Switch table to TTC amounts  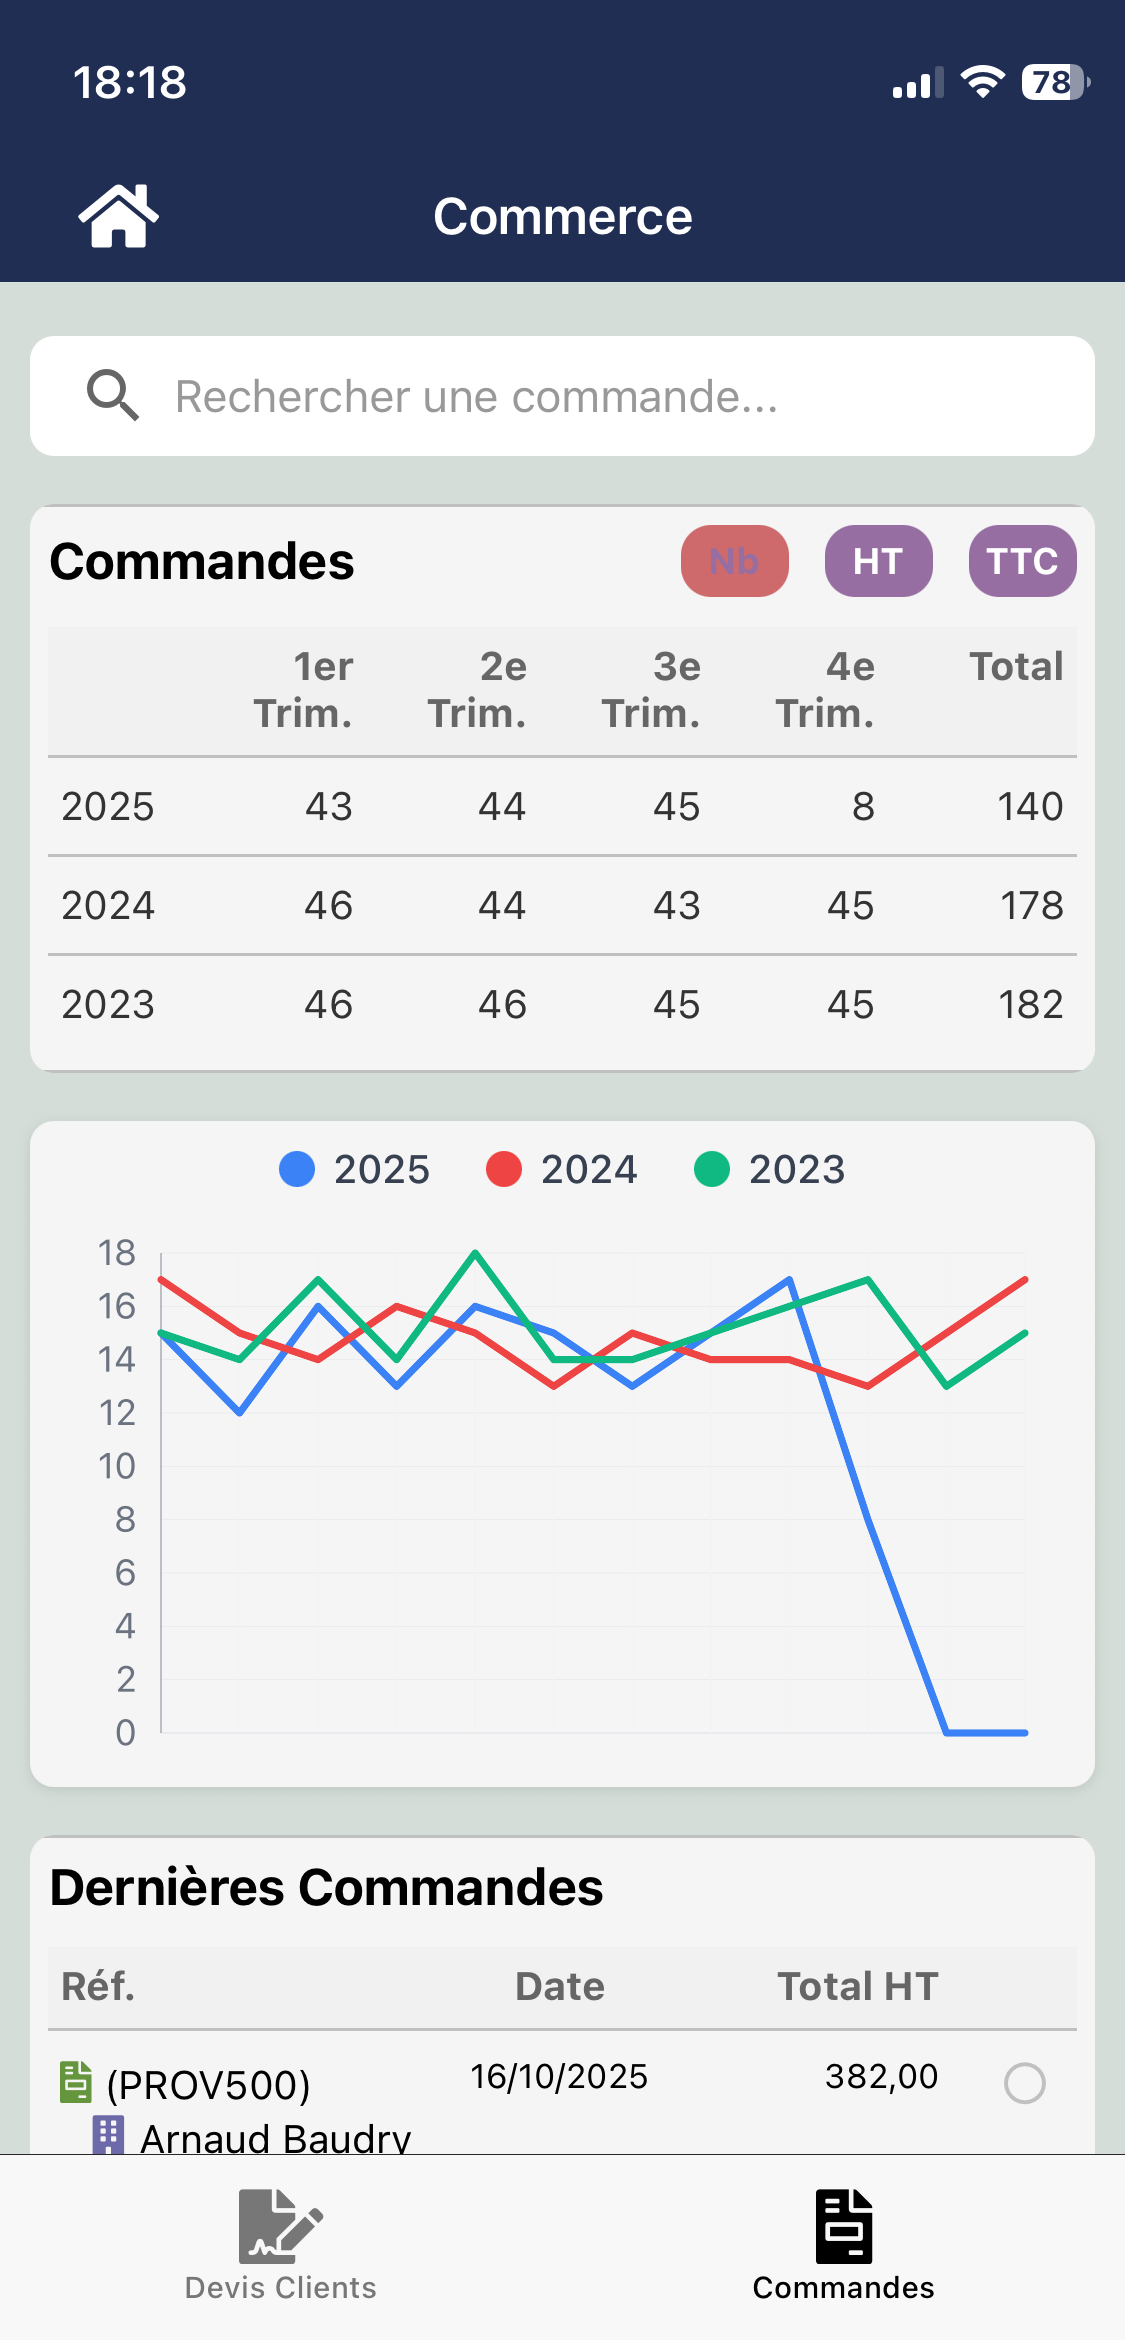tap(1022, 561)
